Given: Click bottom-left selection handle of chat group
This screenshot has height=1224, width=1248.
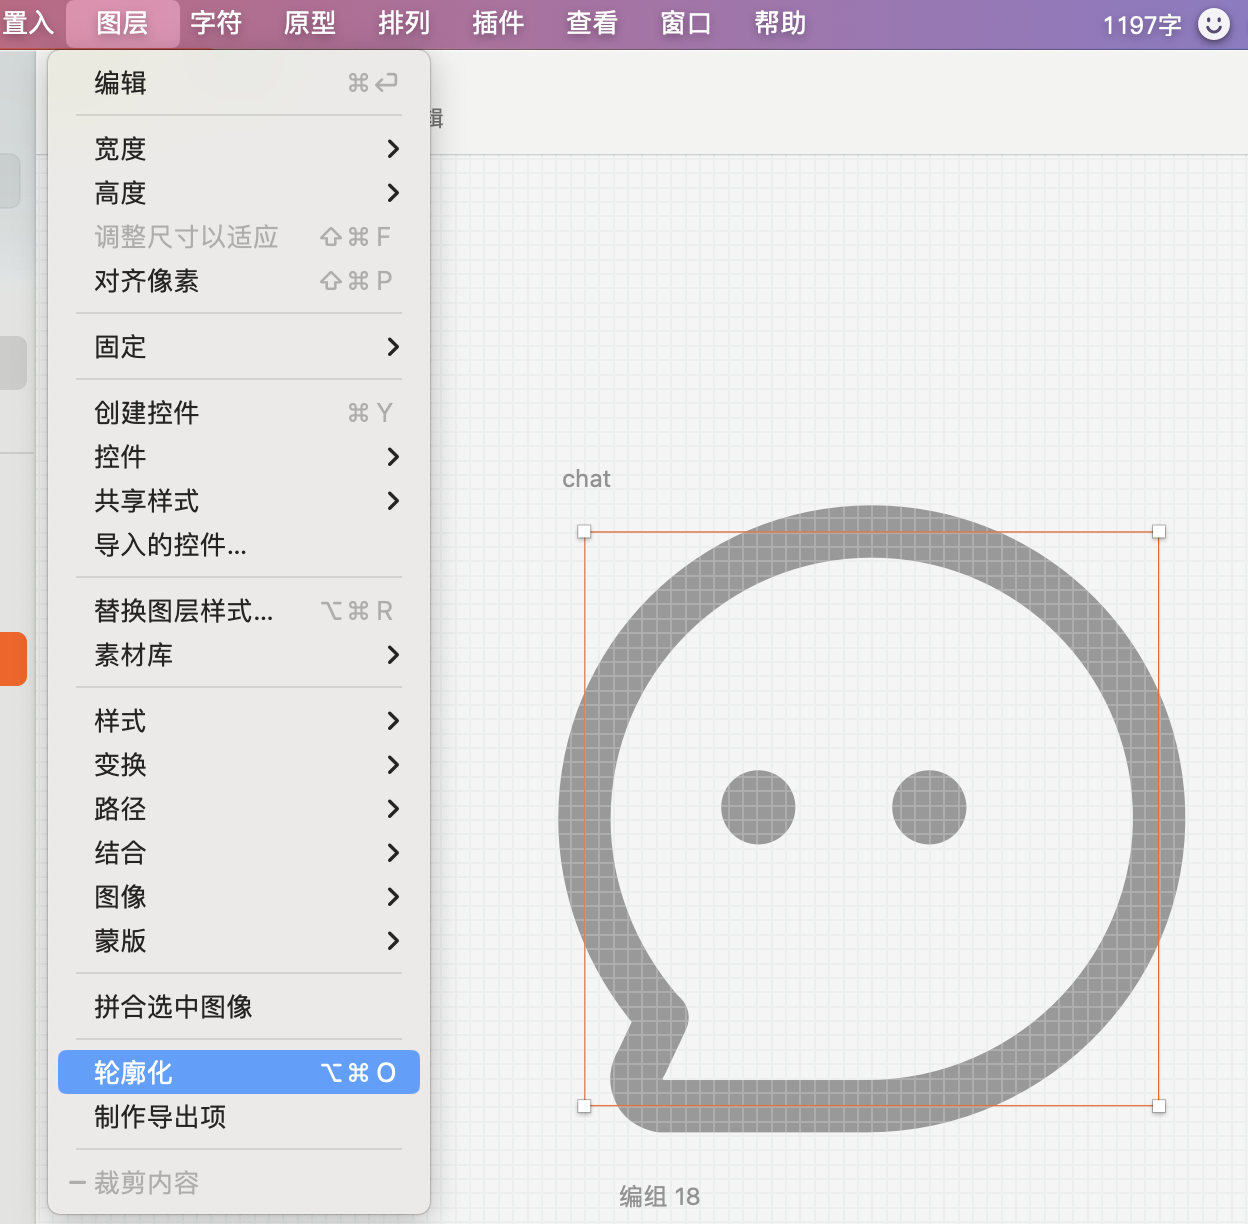Looking at the screenshot, I should click(x=584, y=1106).
